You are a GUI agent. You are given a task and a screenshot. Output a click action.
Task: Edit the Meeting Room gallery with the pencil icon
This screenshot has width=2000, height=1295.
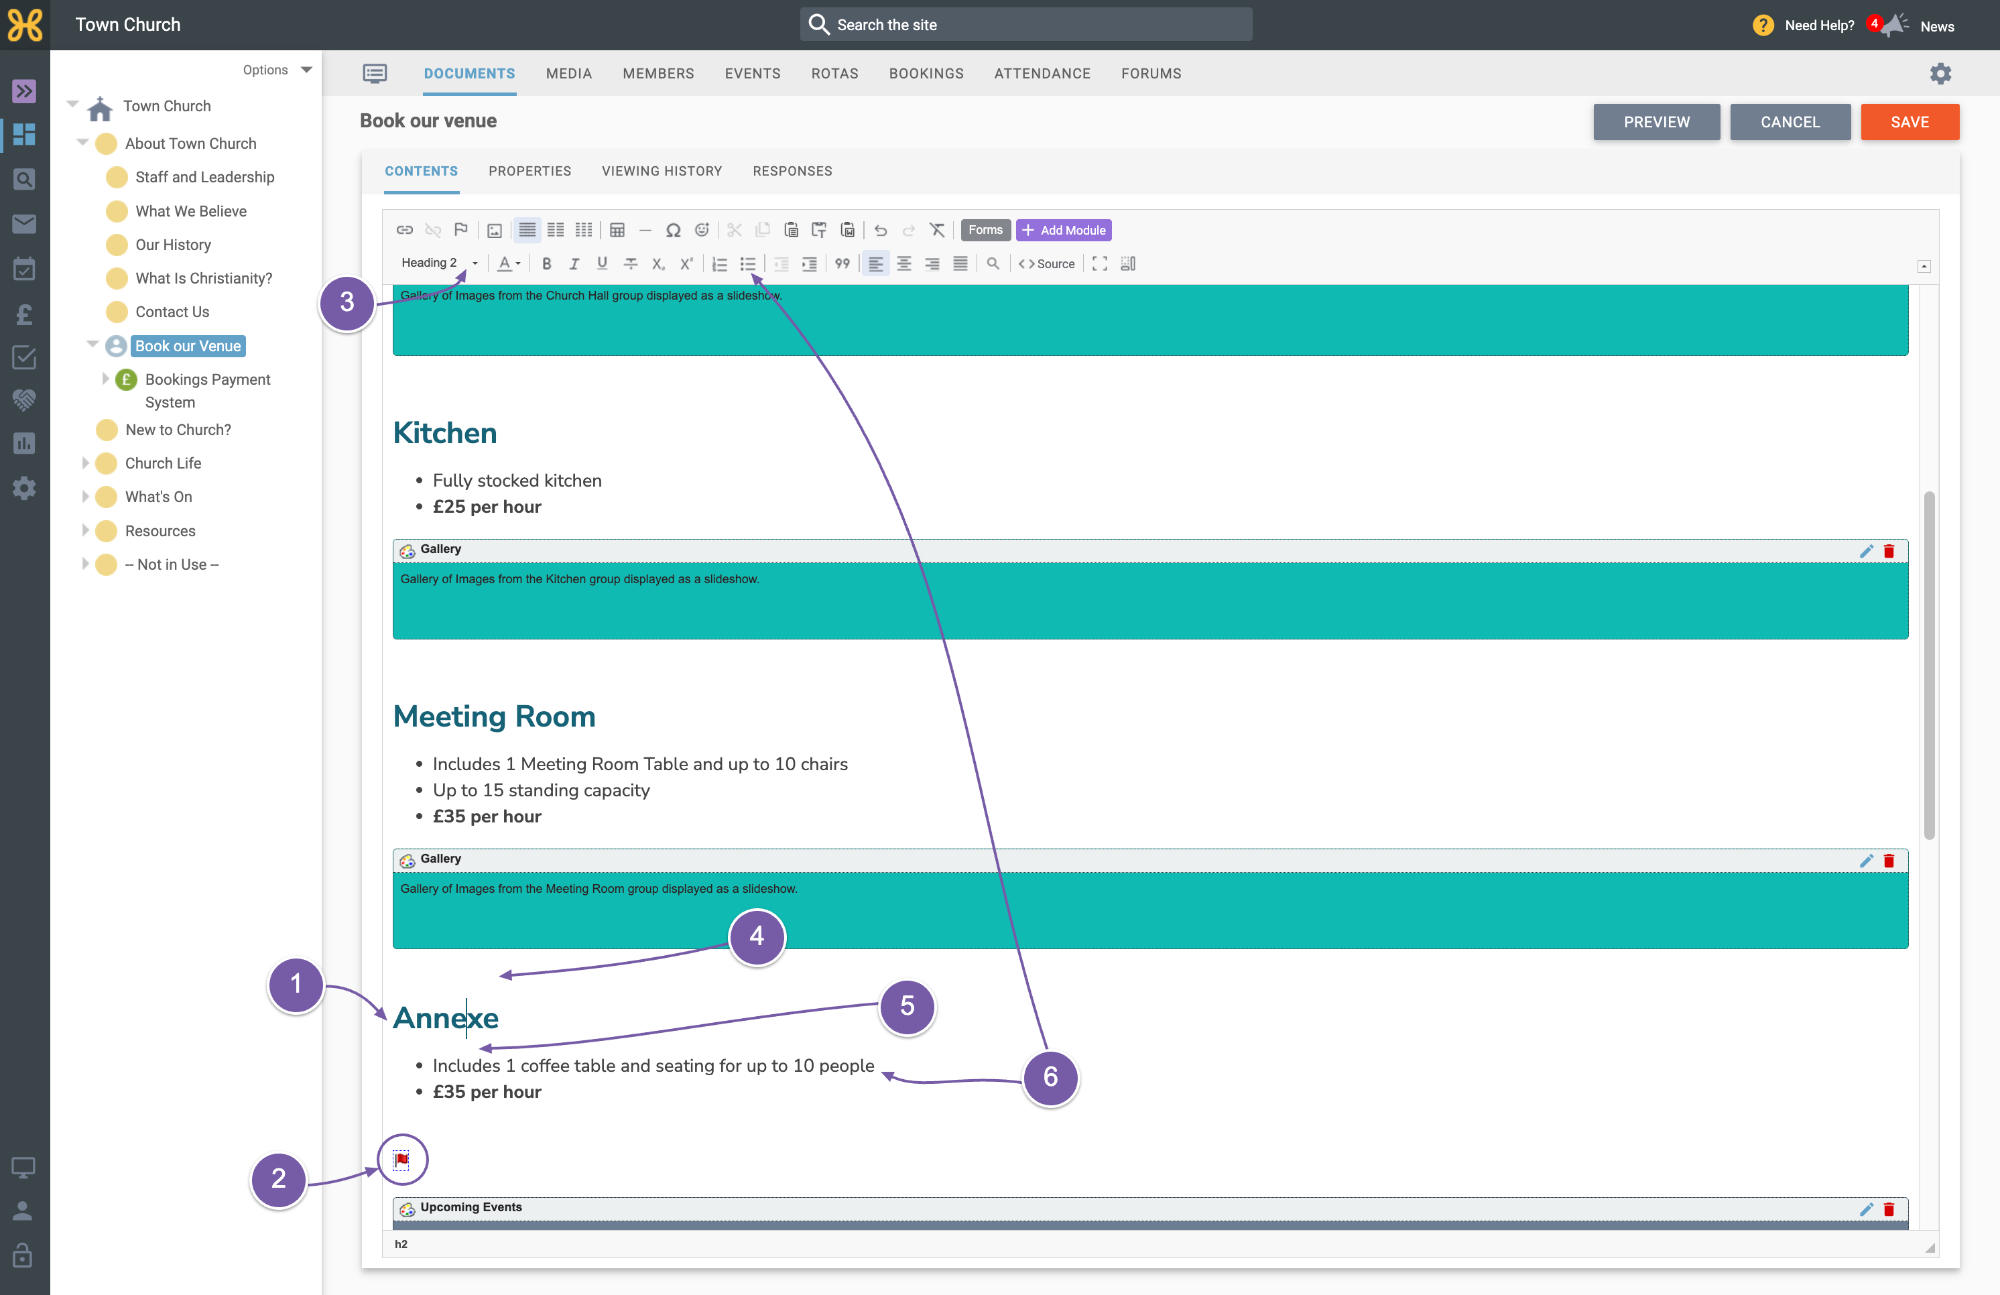pos(1866,861)
